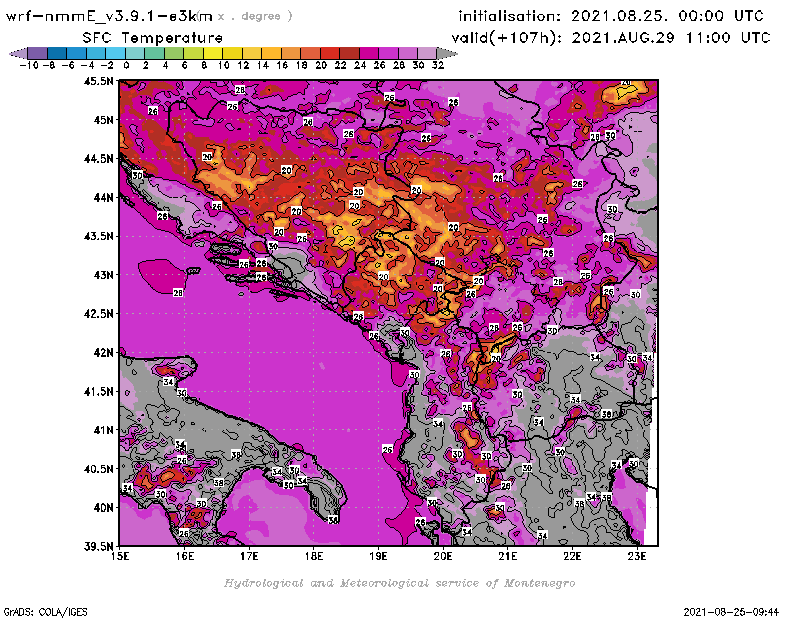Viewport: 800px width, 618px height.
Task: Click gray arrow end of legend above 32
Action: point(447,53)
